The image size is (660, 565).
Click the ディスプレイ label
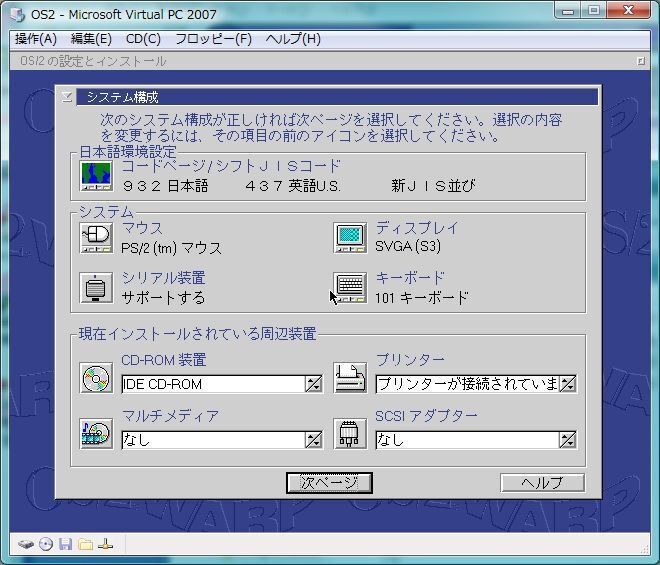pos(417,228)
